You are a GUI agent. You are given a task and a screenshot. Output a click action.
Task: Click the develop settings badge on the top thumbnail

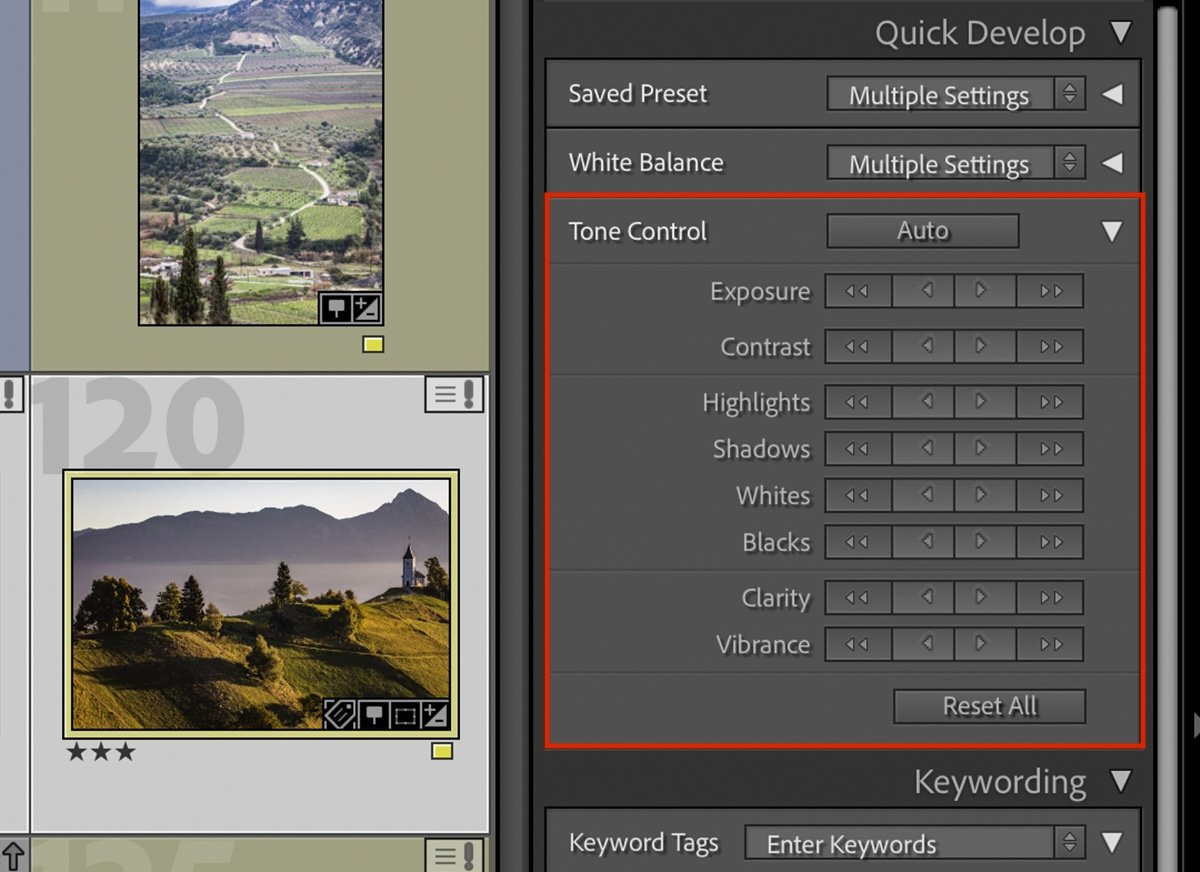(367, 308)
